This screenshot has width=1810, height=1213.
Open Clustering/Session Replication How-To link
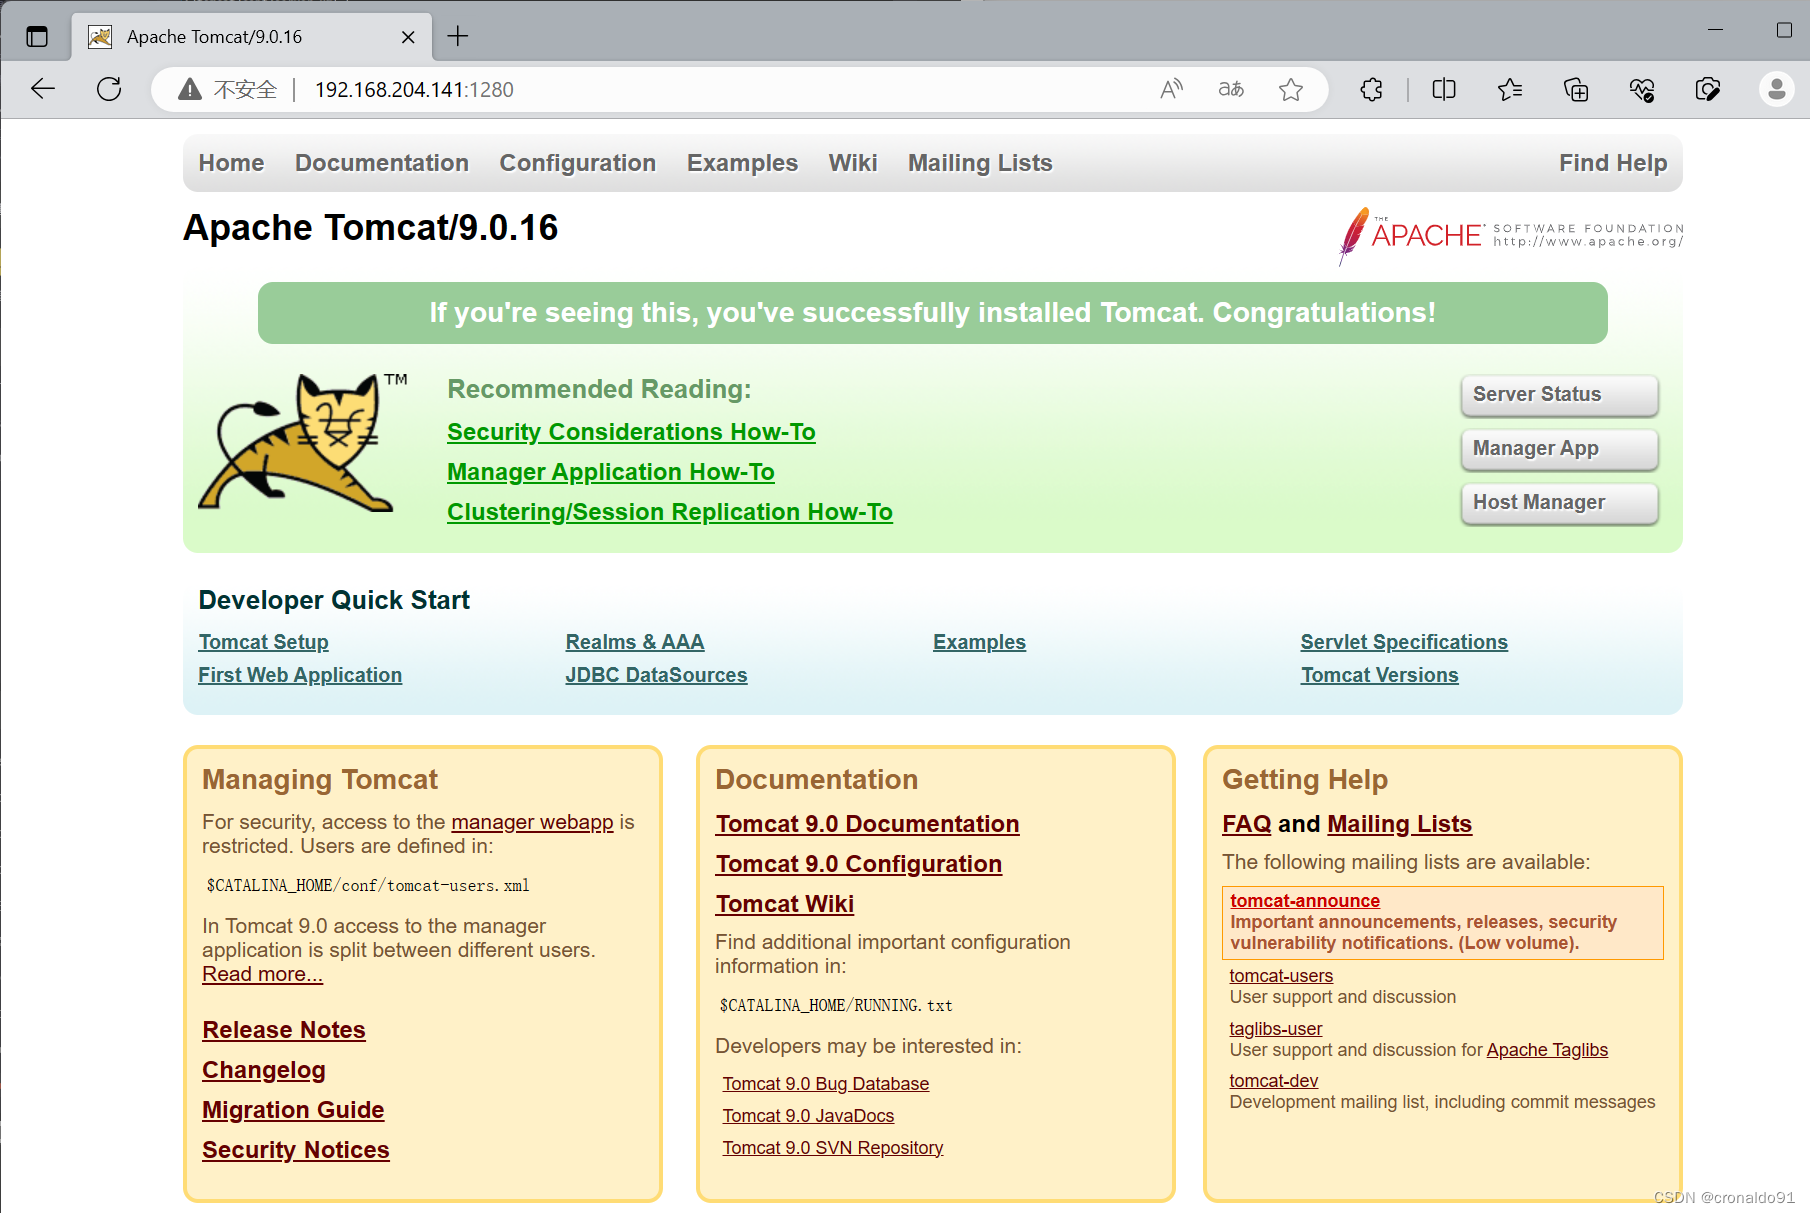[670, 512]
